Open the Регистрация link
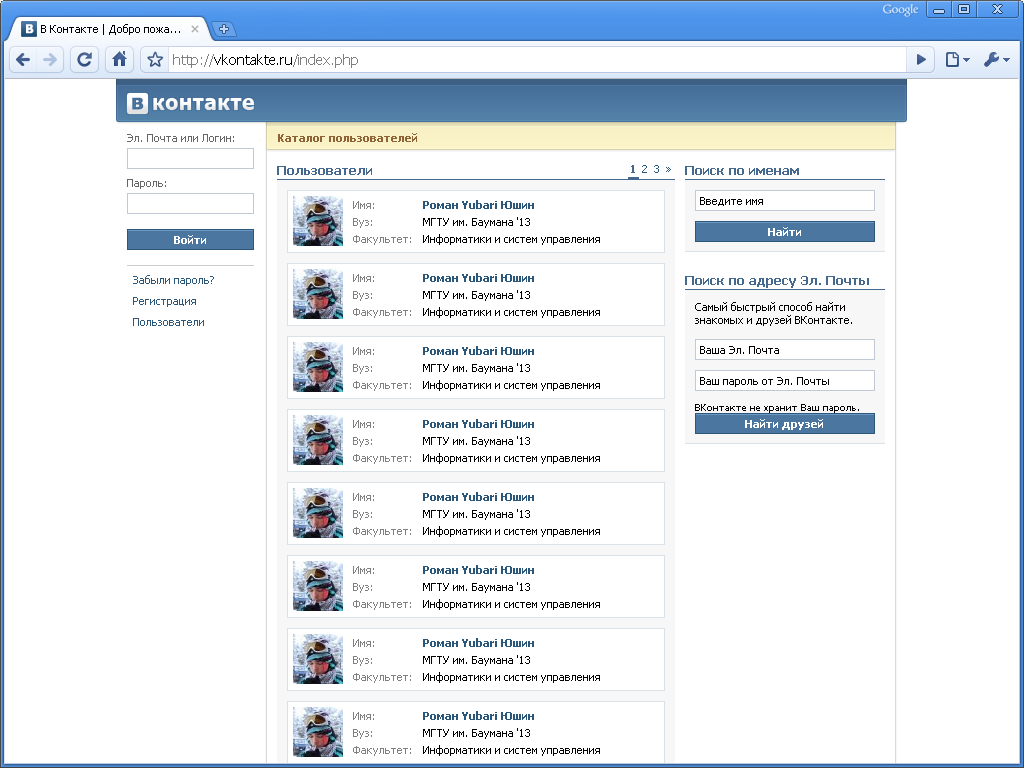 pyautogui.click(x=164, y=301)
